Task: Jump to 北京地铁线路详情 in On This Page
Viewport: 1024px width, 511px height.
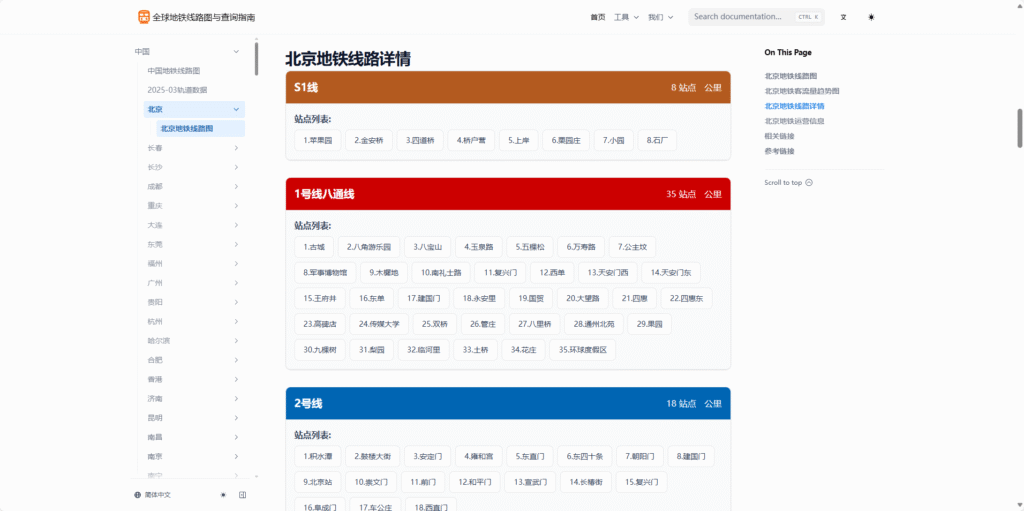Action: 794,106
